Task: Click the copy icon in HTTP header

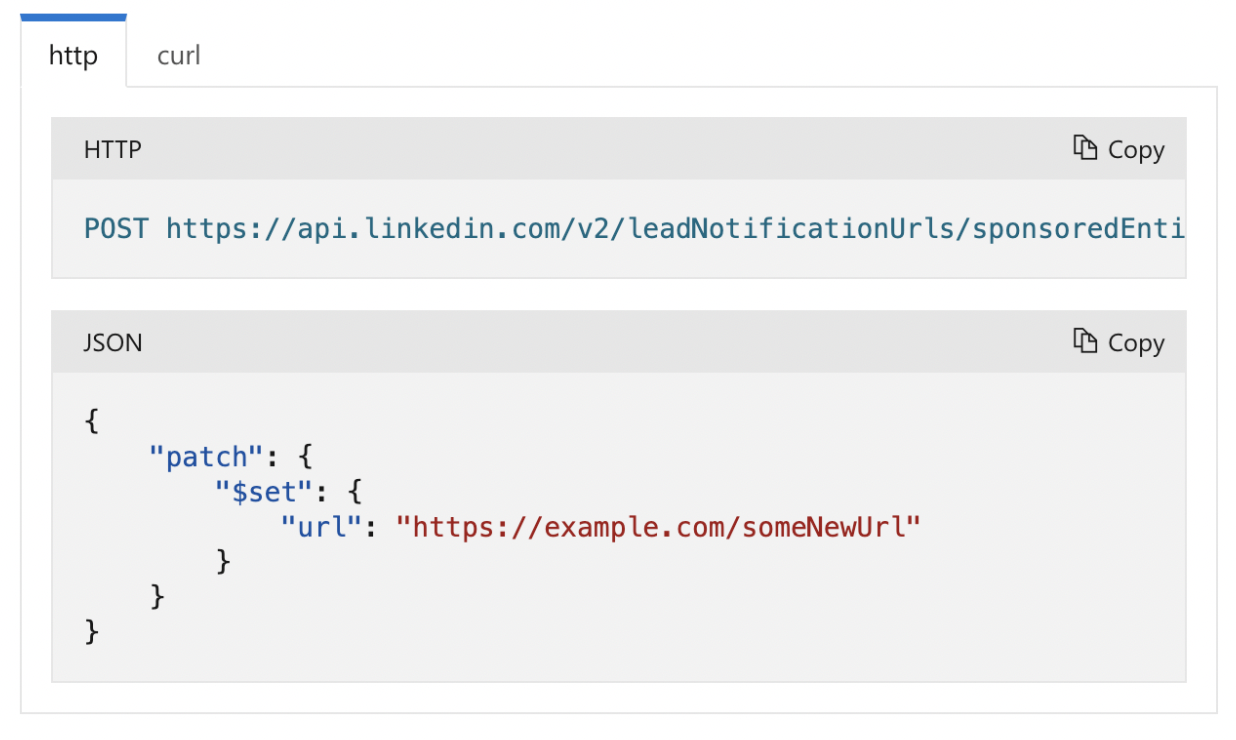Action: pos(1085,148)
